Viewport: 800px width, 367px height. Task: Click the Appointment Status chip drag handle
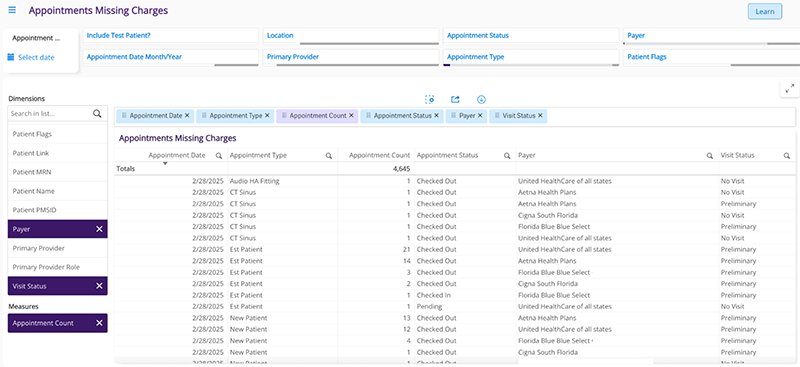pos(368,116)
